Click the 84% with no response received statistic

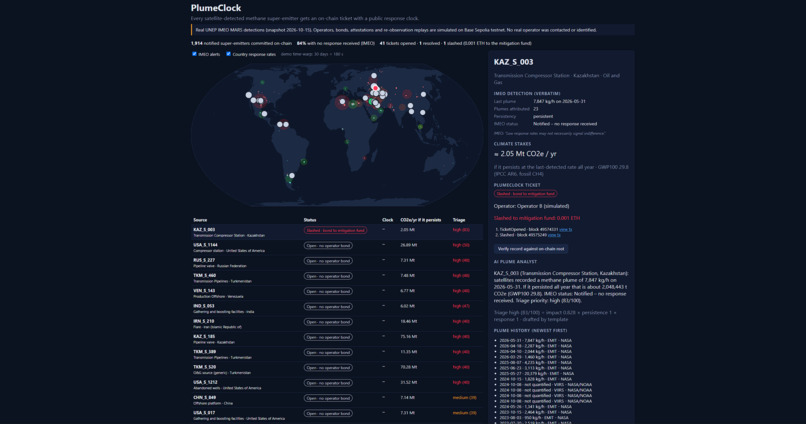(x=336, y=44)
